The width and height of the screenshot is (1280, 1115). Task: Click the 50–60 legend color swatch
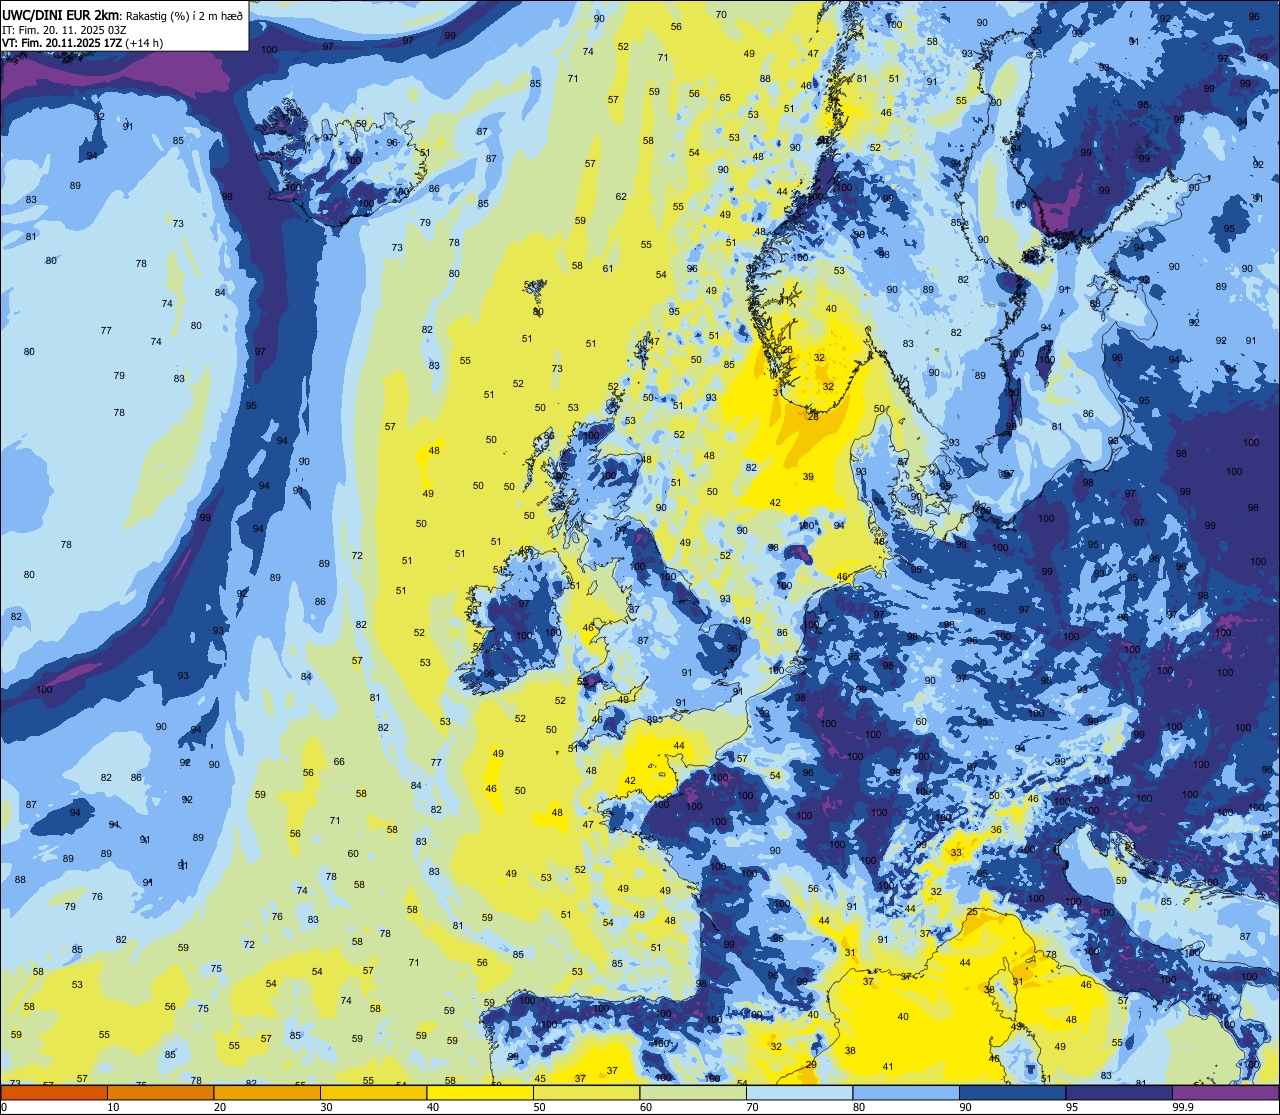pos(586,1093)
